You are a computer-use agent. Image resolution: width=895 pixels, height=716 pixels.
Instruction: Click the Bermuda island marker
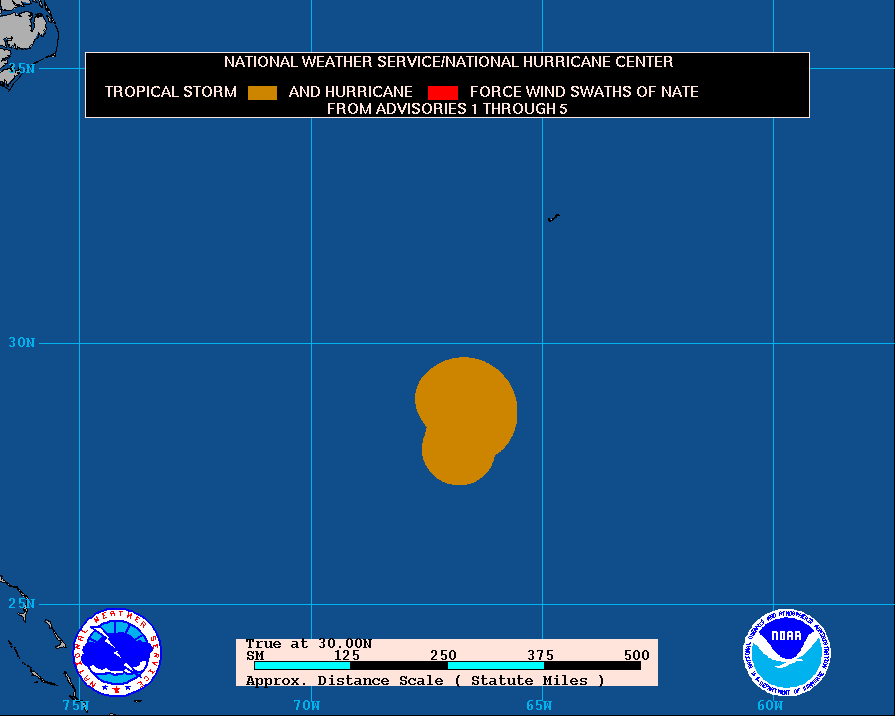(554, 218)
